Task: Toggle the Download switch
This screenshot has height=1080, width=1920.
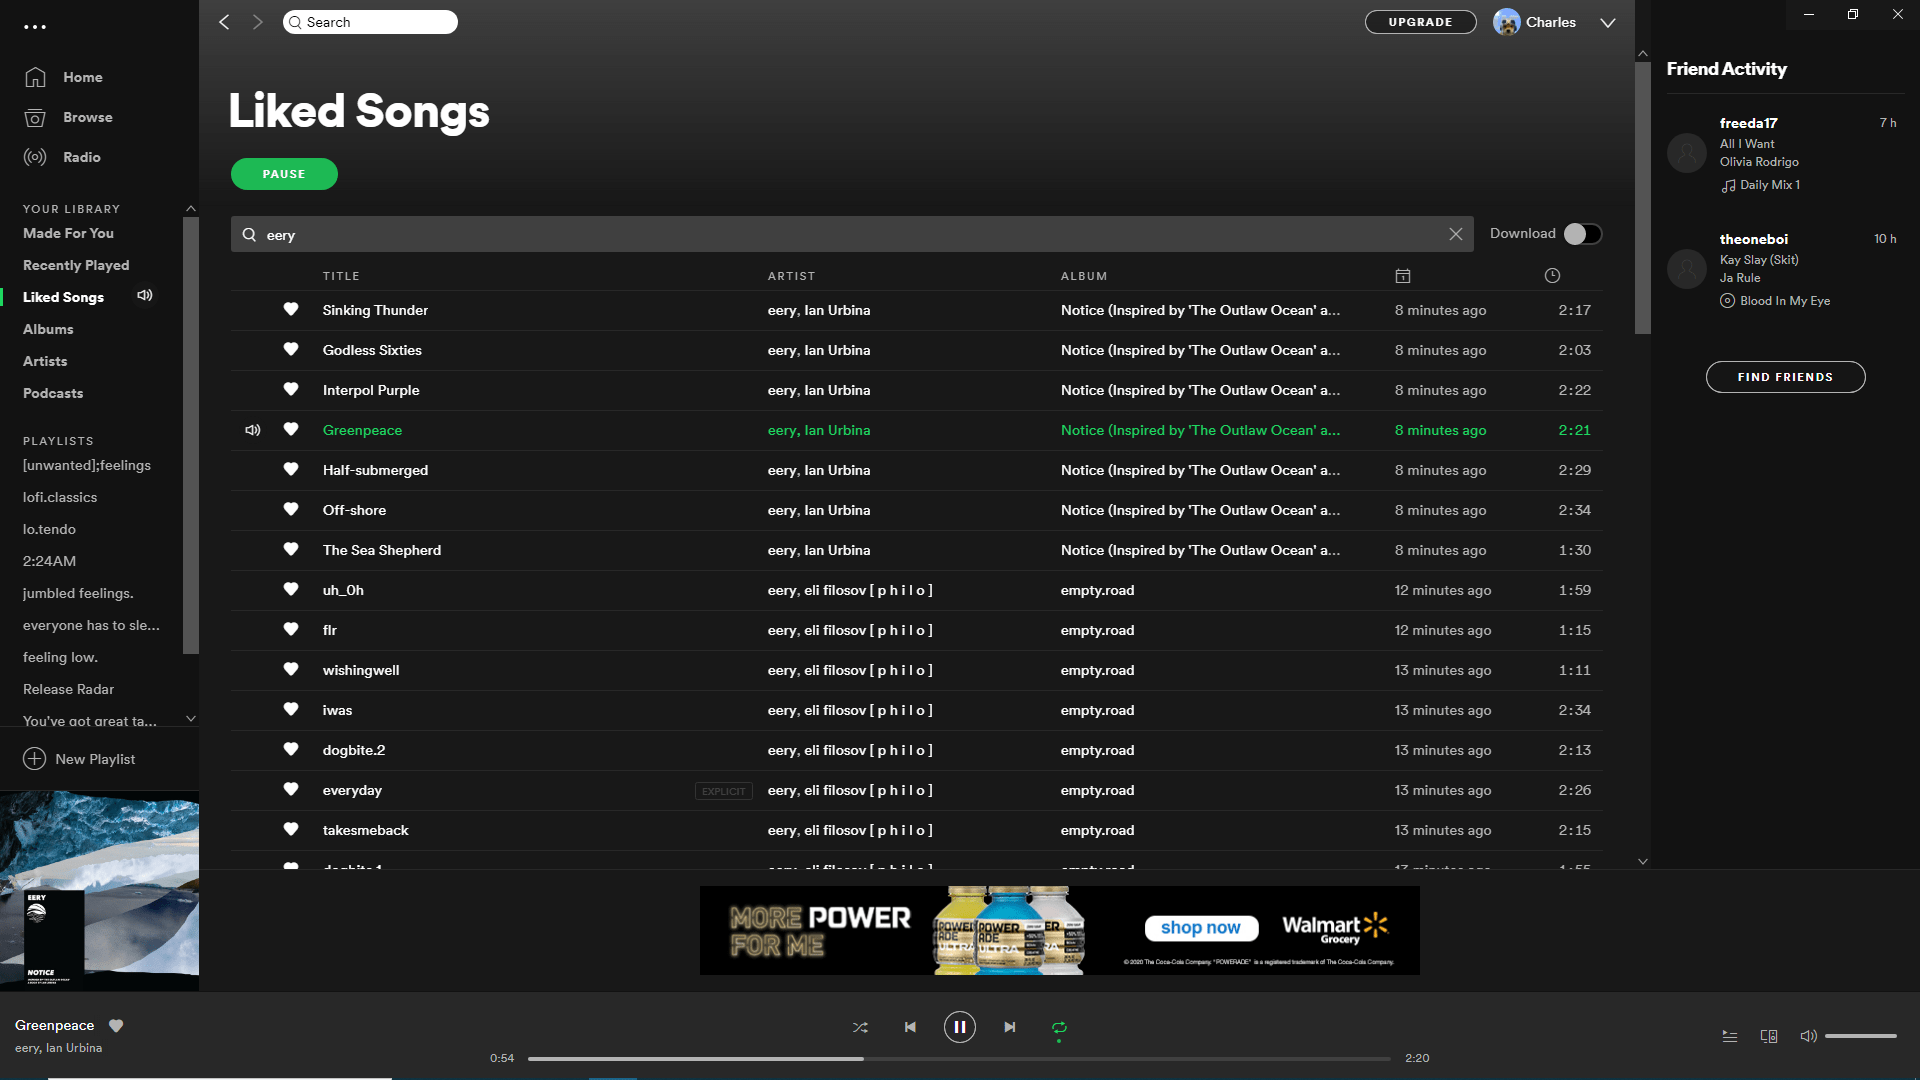Action: (x=1583, y=234)
